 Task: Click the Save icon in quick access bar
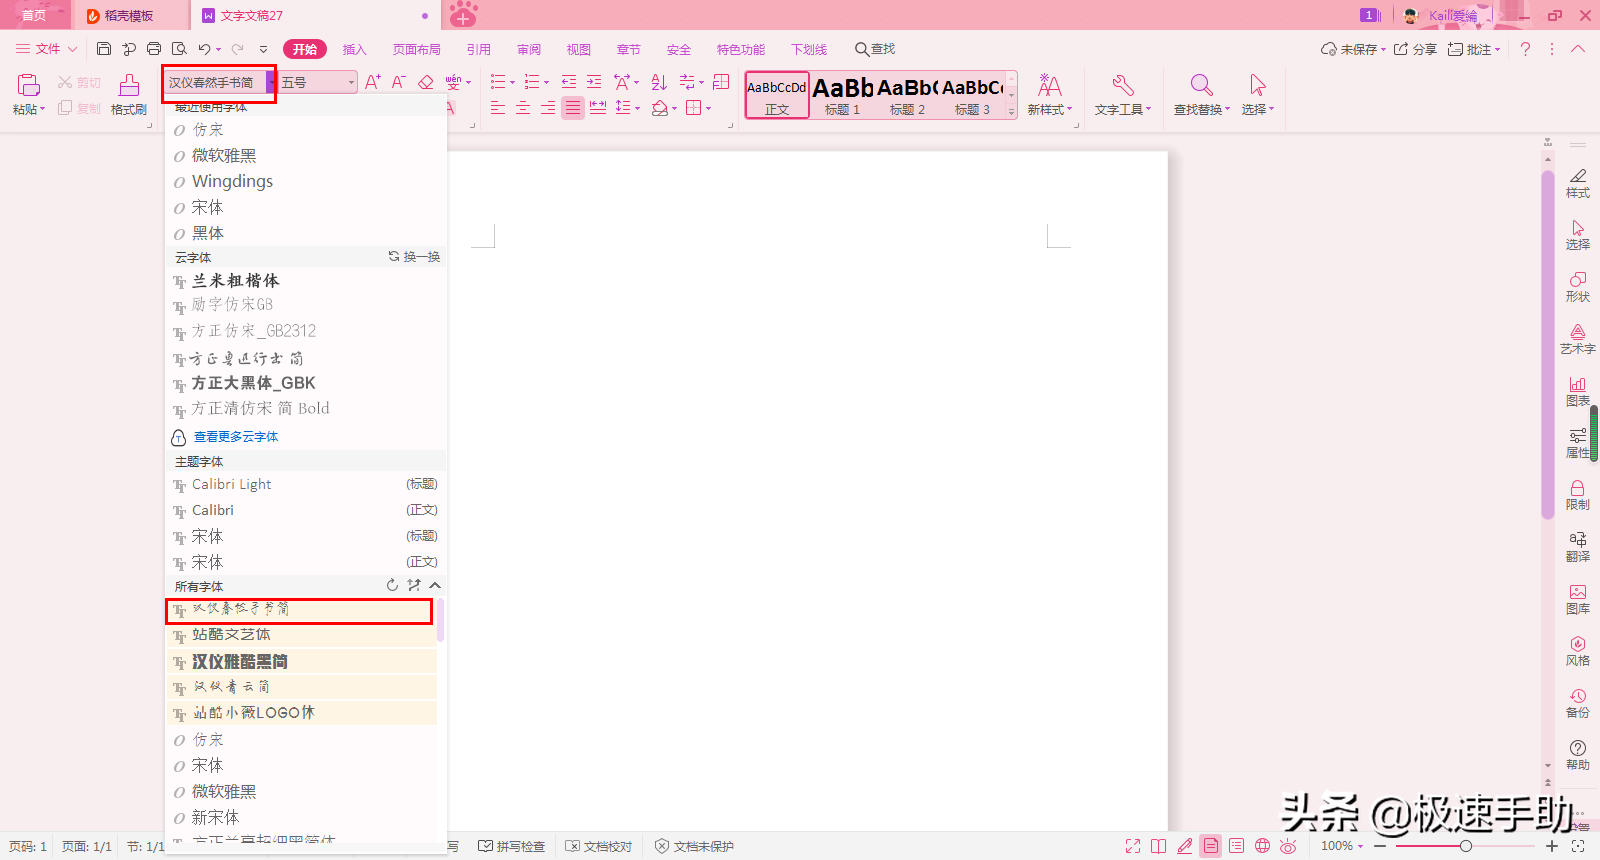coord(104,49)
